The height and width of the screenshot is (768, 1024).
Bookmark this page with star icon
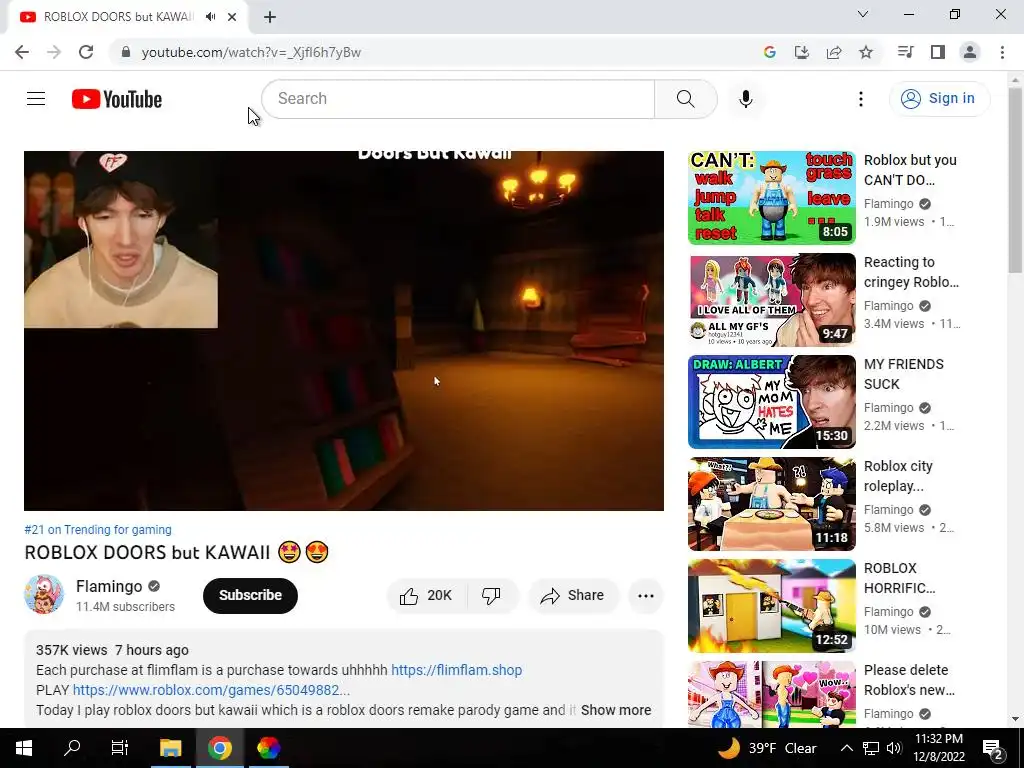coord(866,52)
